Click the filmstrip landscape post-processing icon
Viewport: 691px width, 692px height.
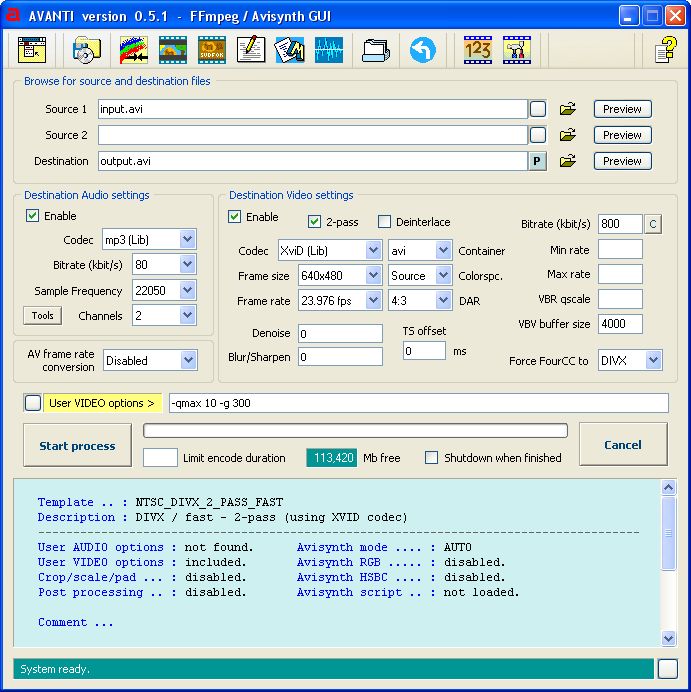pyautogui.click(x=173, y=50)
